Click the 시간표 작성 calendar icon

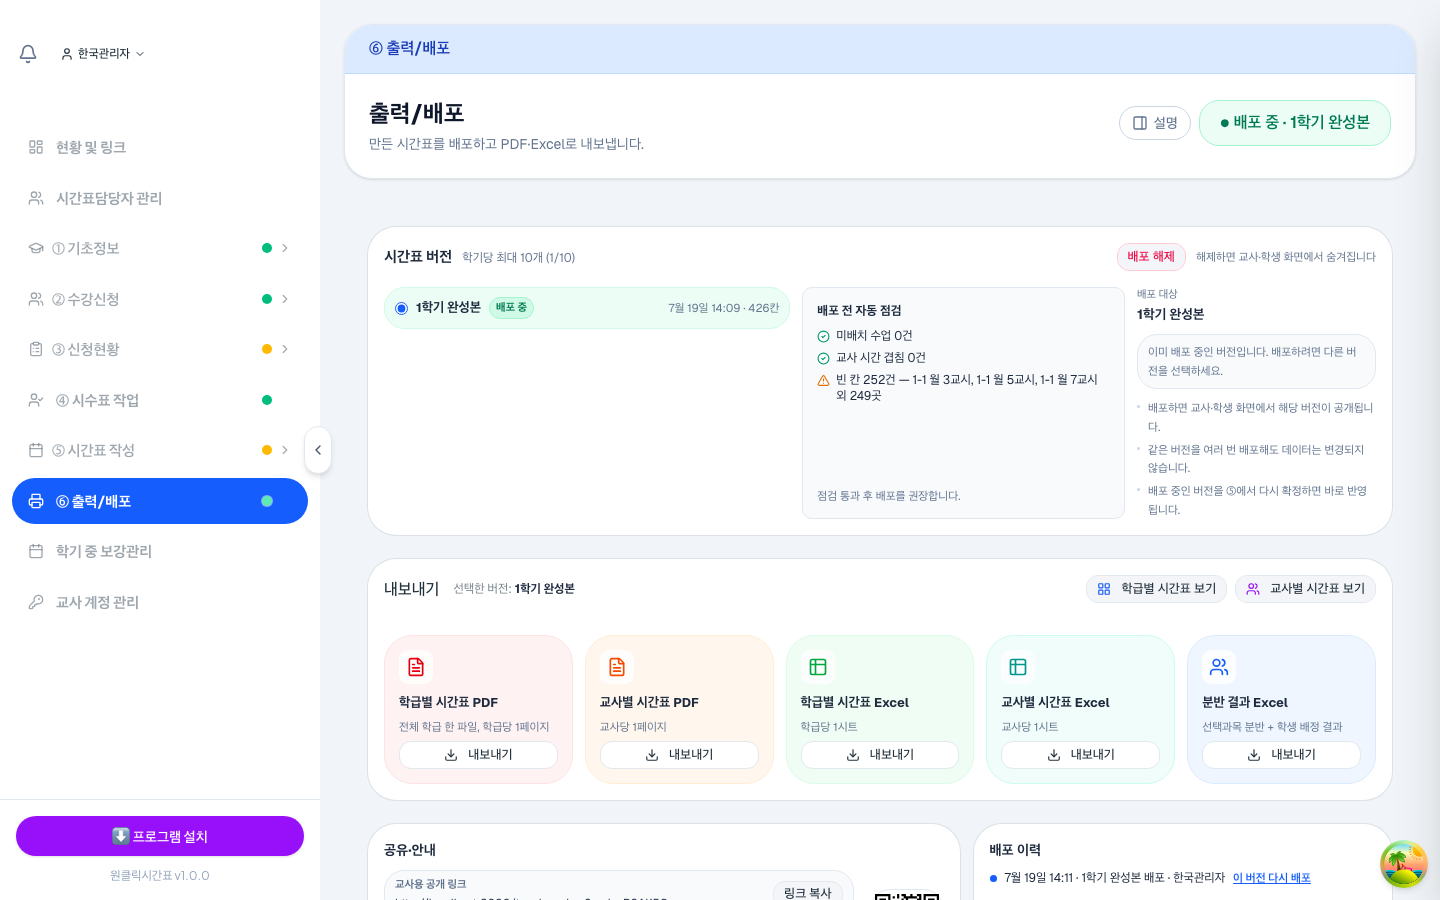click(x=36, y=450)
